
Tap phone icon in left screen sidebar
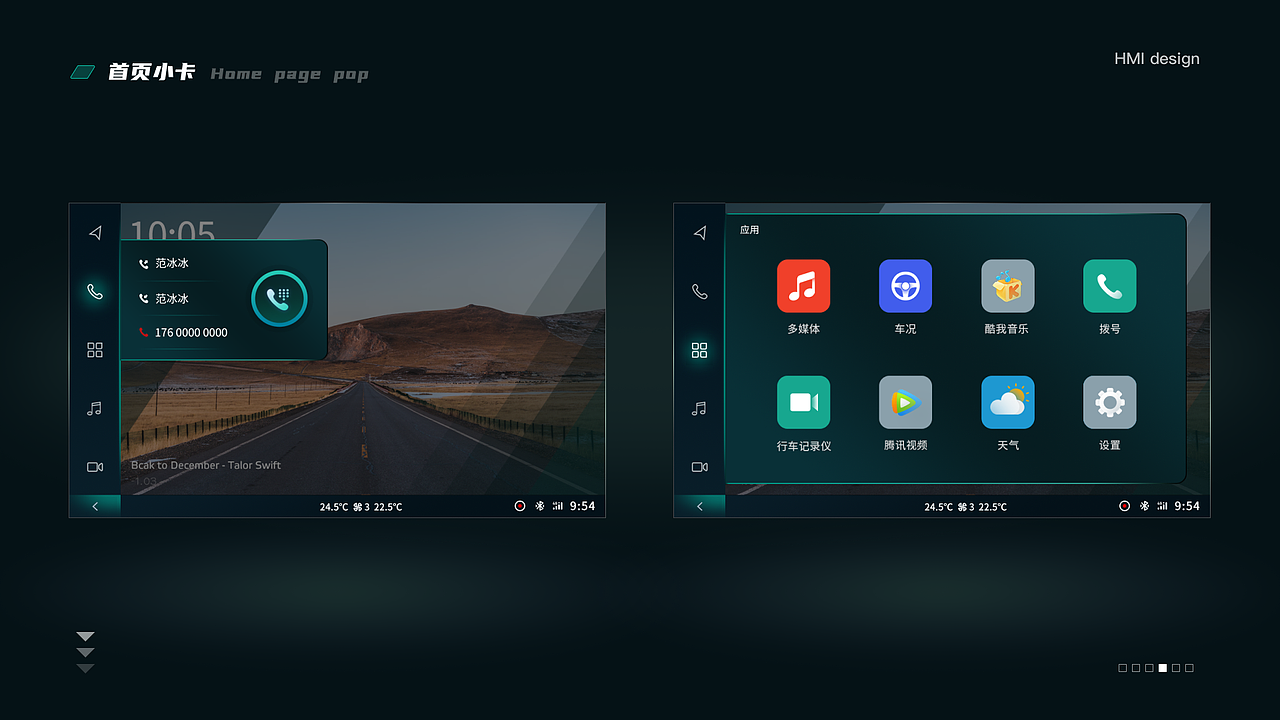[x=95, y=292]
